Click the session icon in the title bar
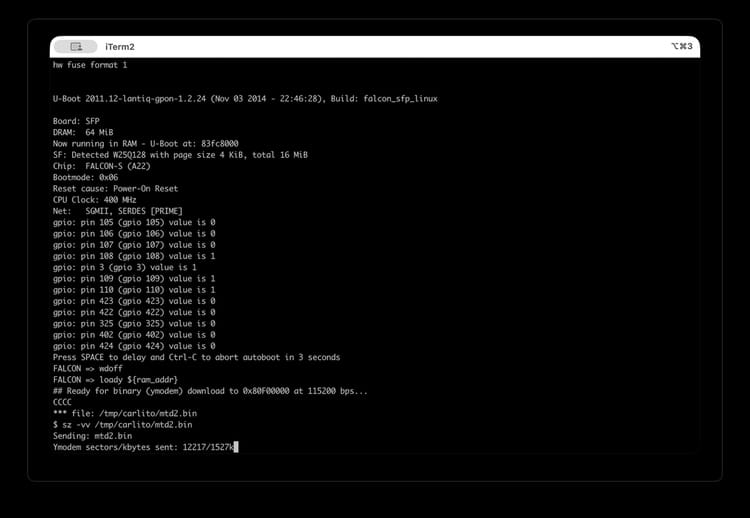This screenshot has width=750, height=518. click(76, 46)
